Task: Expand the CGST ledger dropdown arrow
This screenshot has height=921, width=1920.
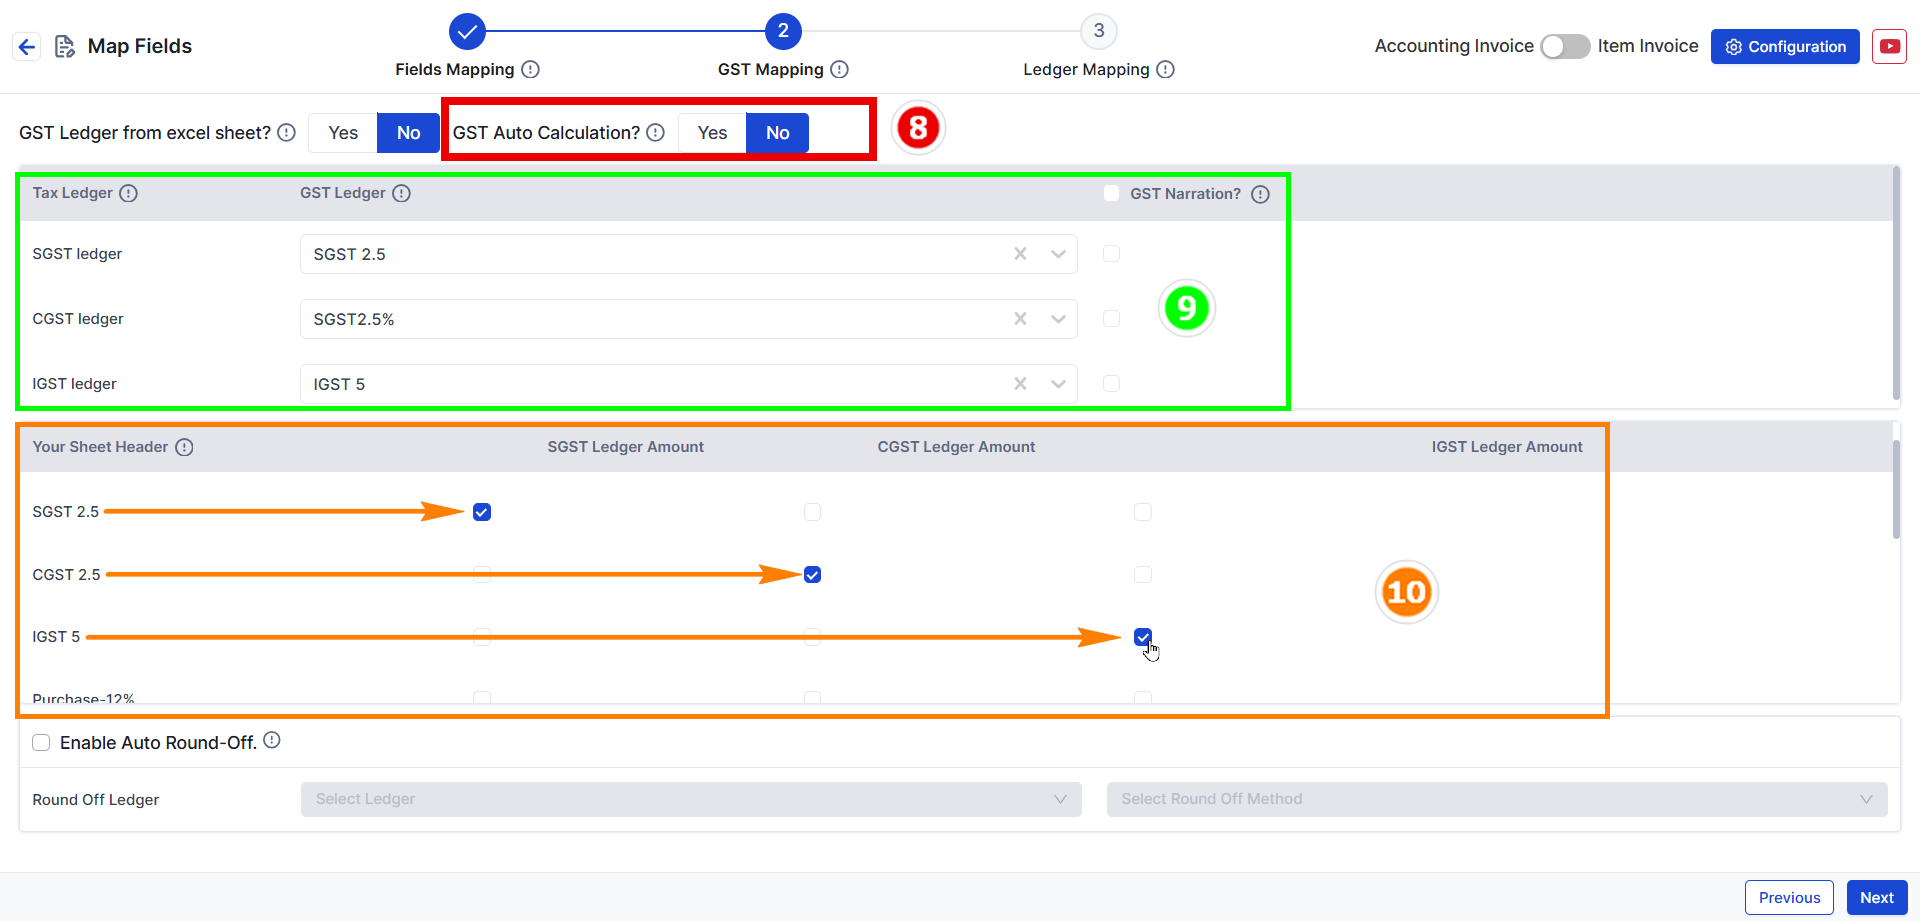Action: coord(1058,319)
